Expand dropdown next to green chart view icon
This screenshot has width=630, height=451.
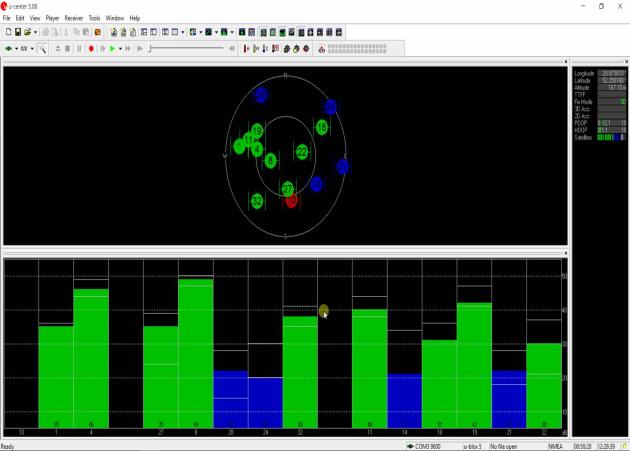pos(232,32)
